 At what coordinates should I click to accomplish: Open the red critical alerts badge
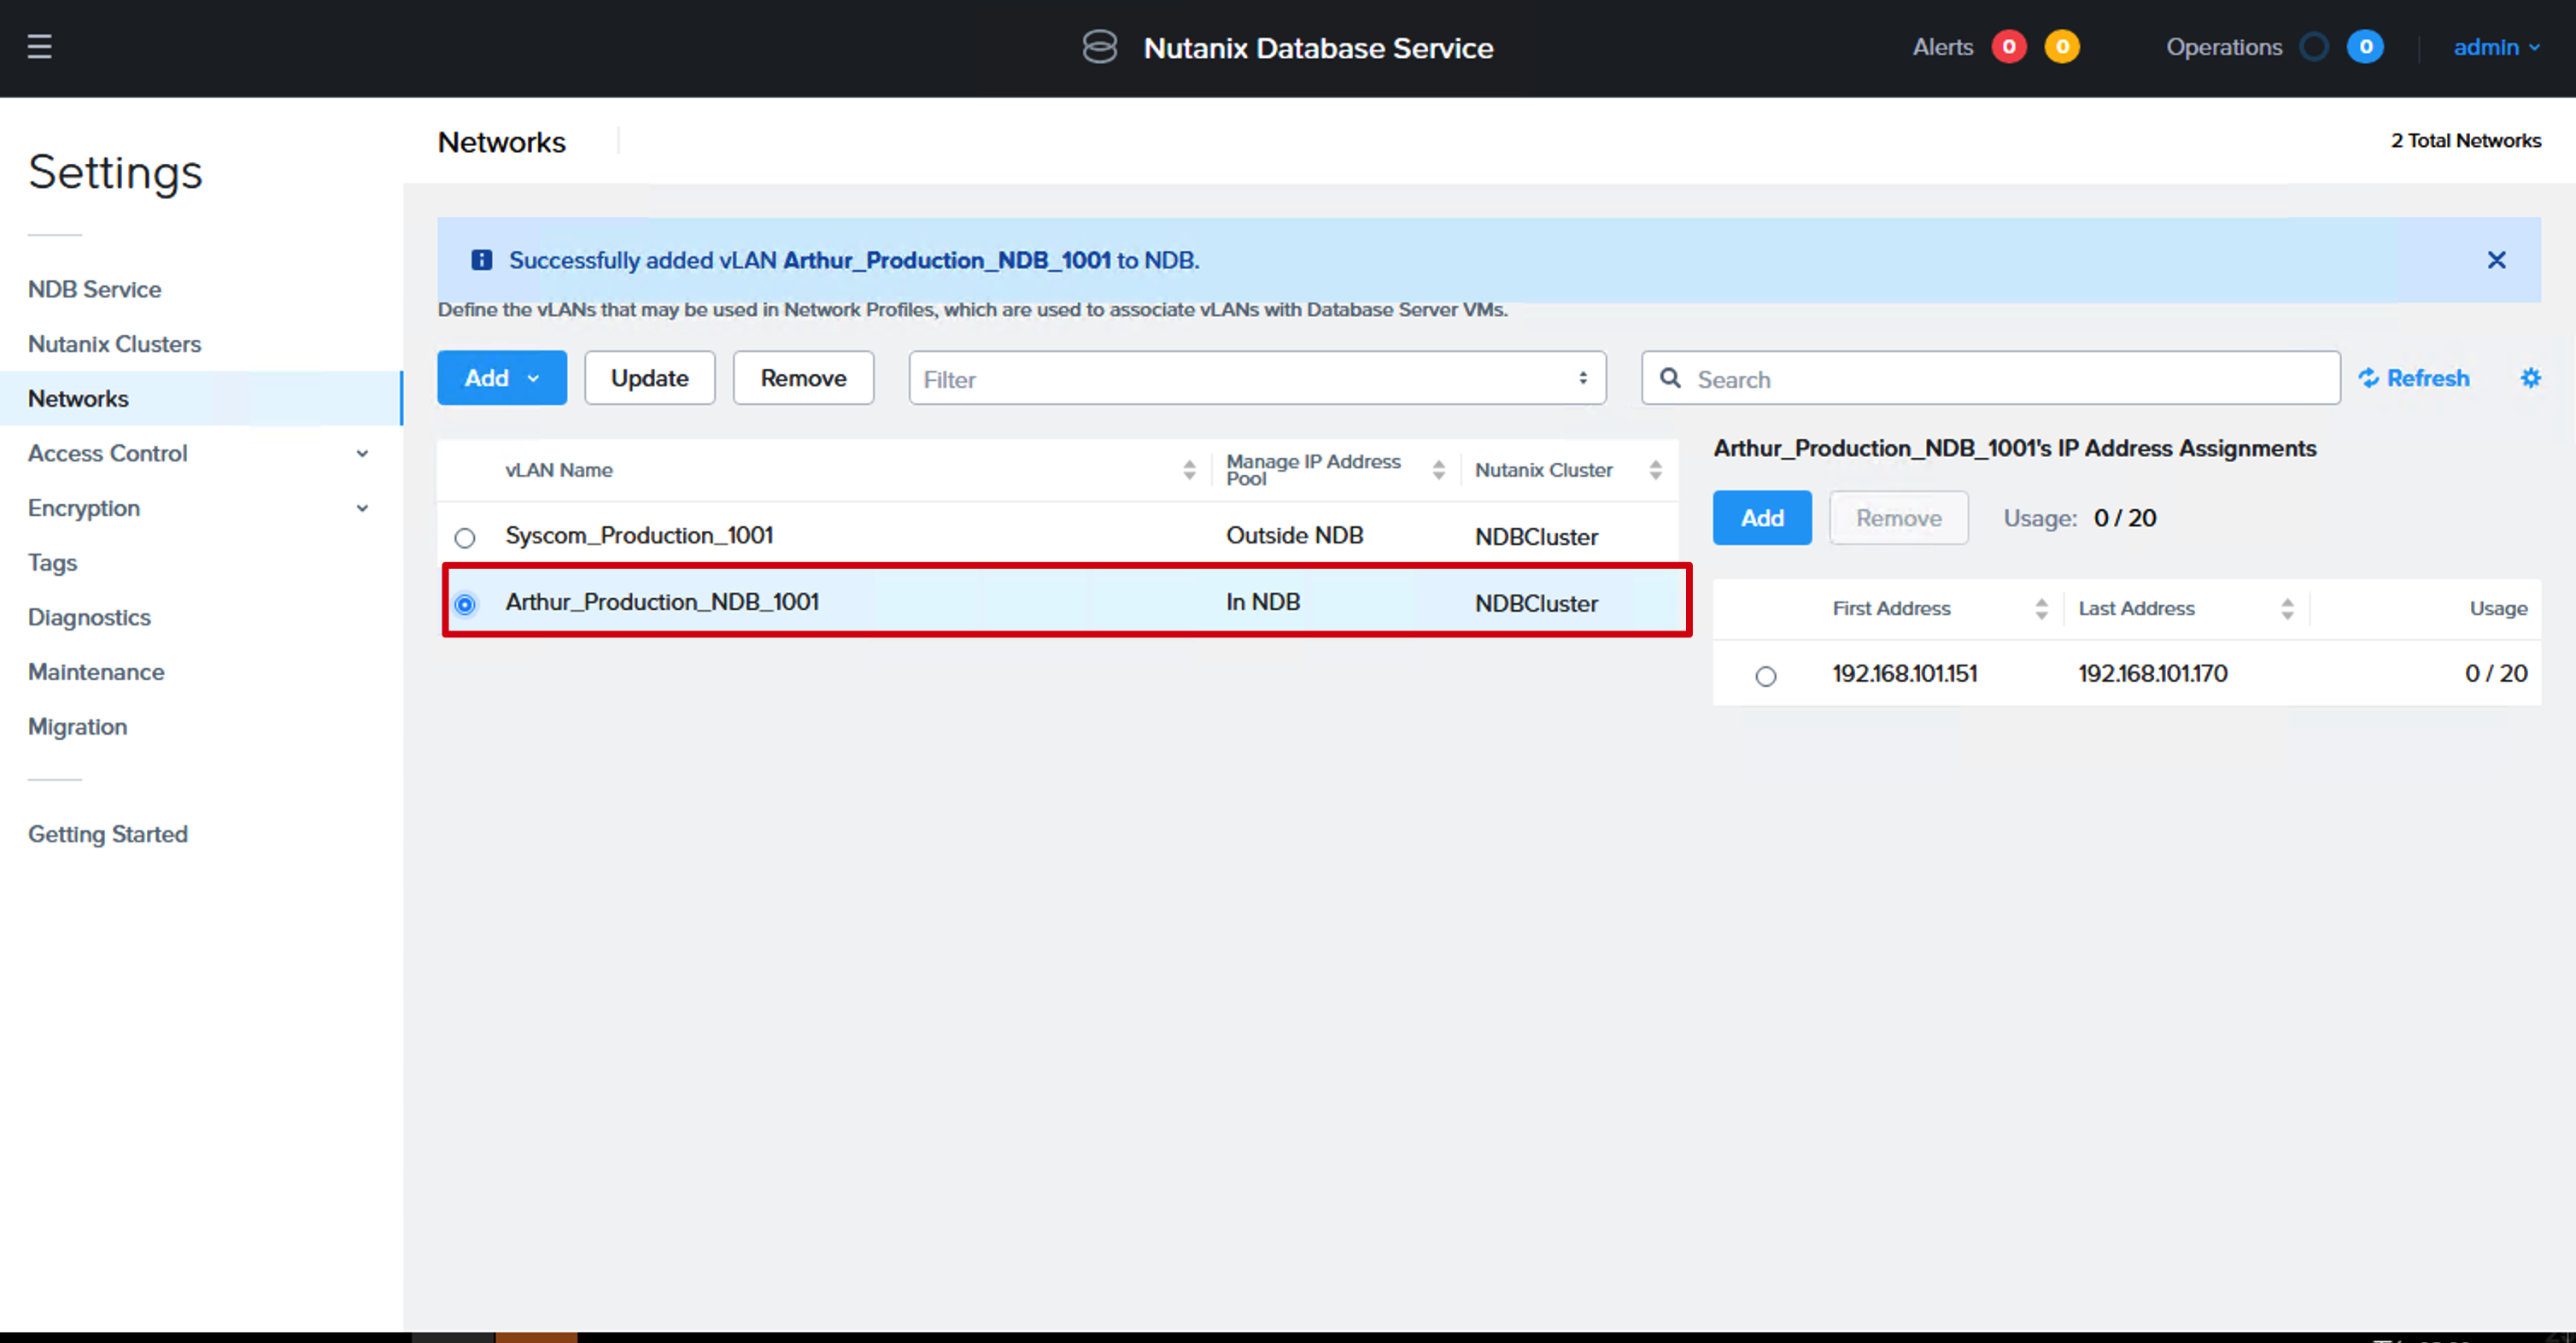pyautogui.click(x=2008, y=47)
